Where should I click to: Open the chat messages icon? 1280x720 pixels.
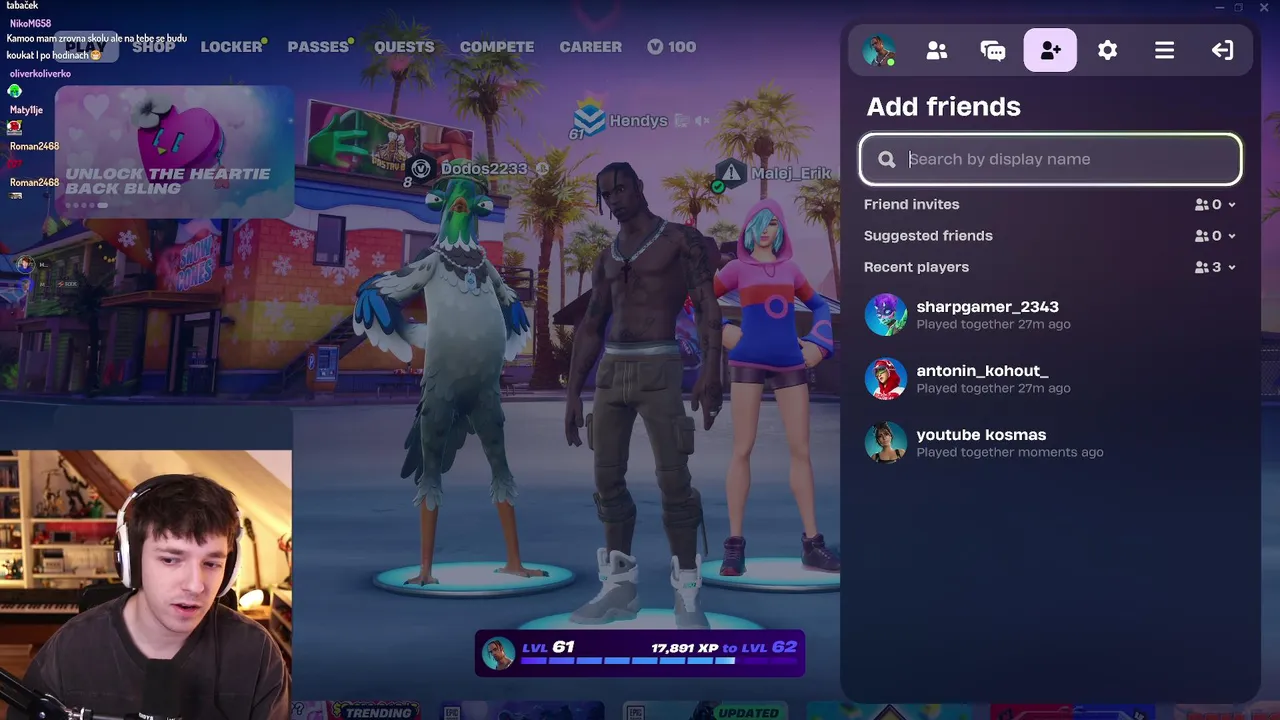pos(993,50)
